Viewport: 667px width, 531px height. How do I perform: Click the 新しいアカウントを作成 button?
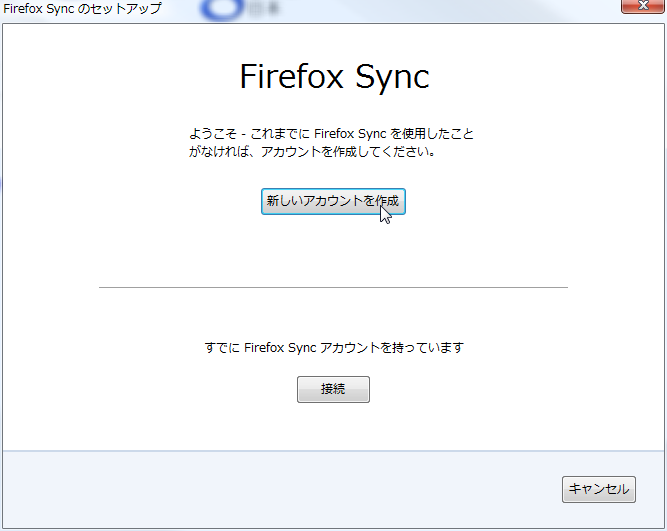click(333, 201)
